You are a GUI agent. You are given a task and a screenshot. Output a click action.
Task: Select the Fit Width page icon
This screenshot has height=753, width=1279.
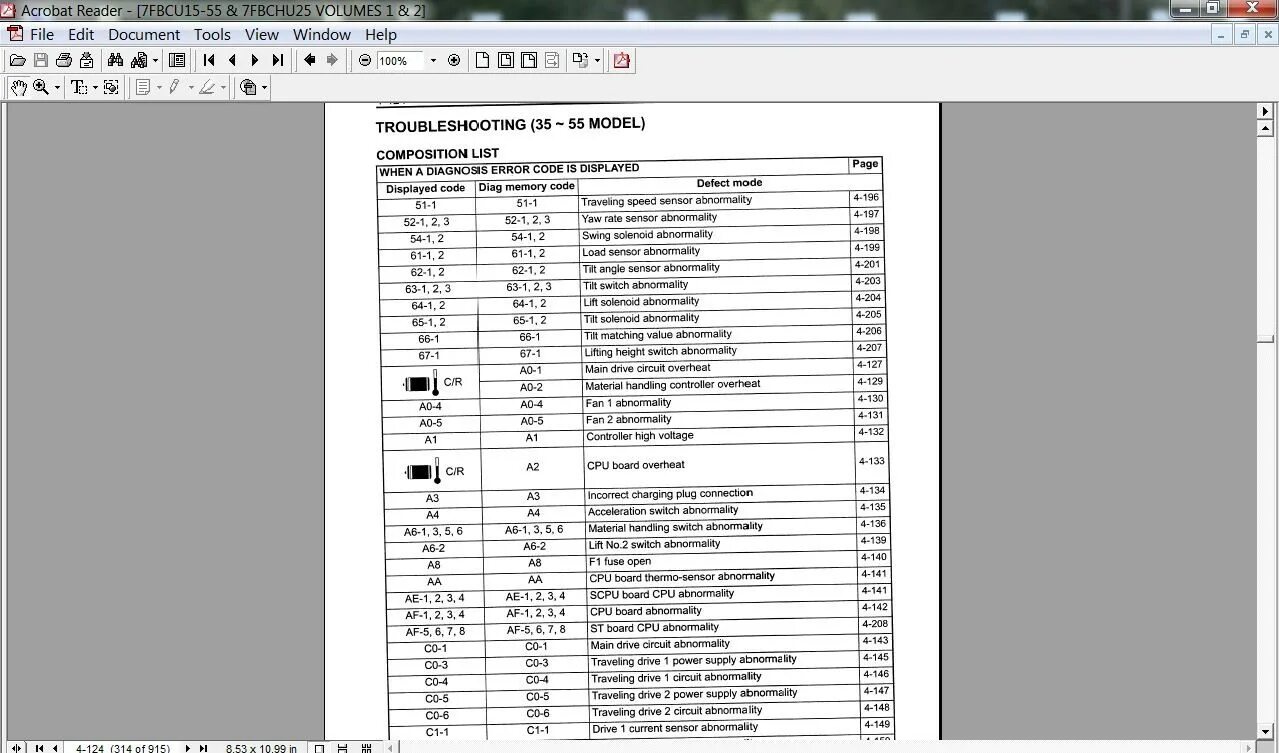(x=529, y=60)
